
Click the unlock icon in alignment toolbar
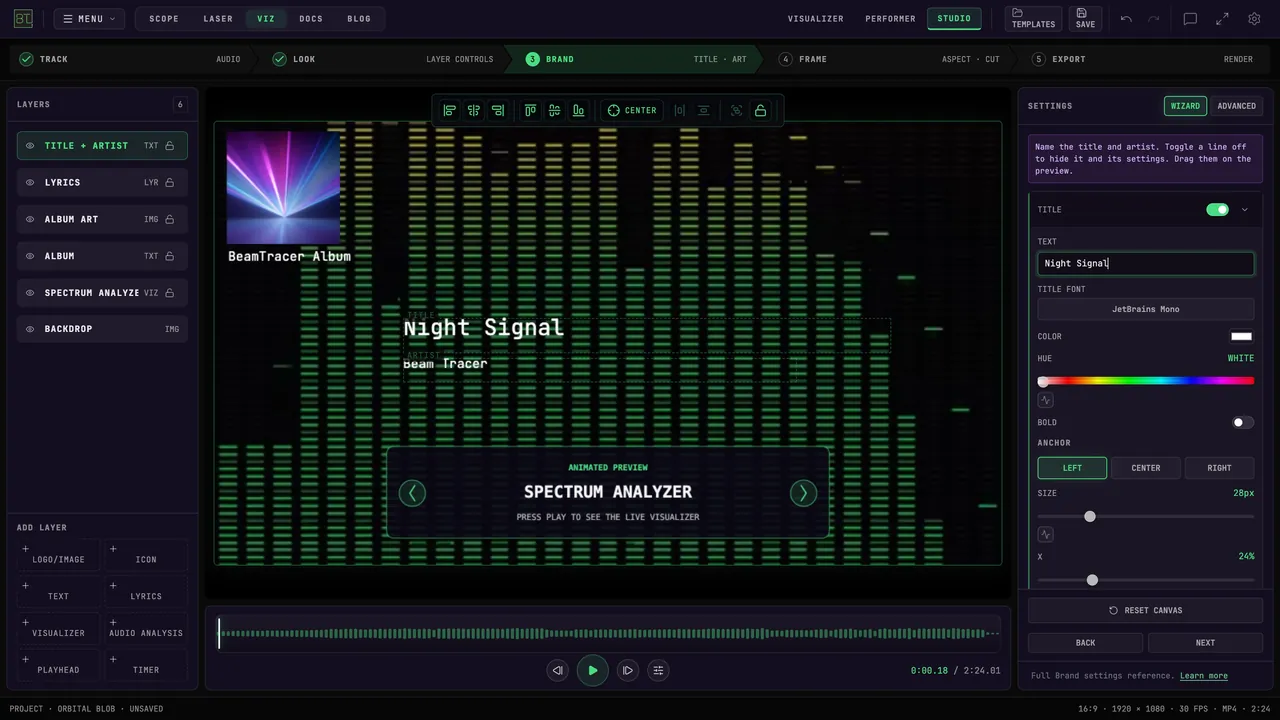point(761,110)
